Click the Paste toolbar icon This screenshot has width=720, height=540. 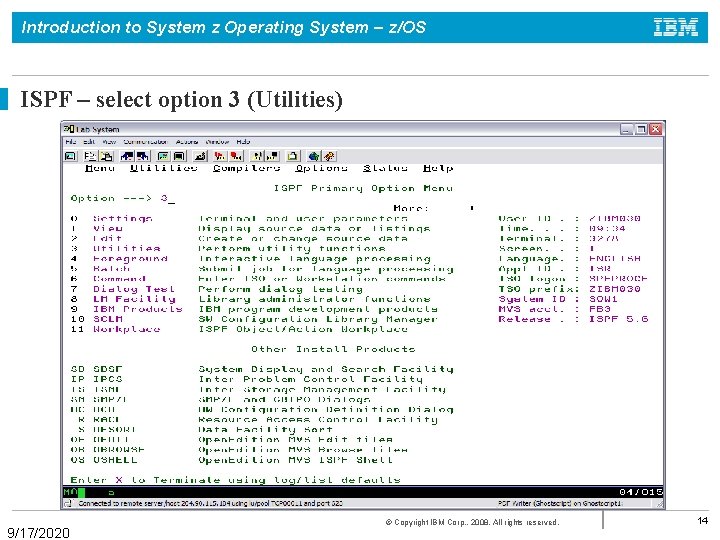pos(107,156)
